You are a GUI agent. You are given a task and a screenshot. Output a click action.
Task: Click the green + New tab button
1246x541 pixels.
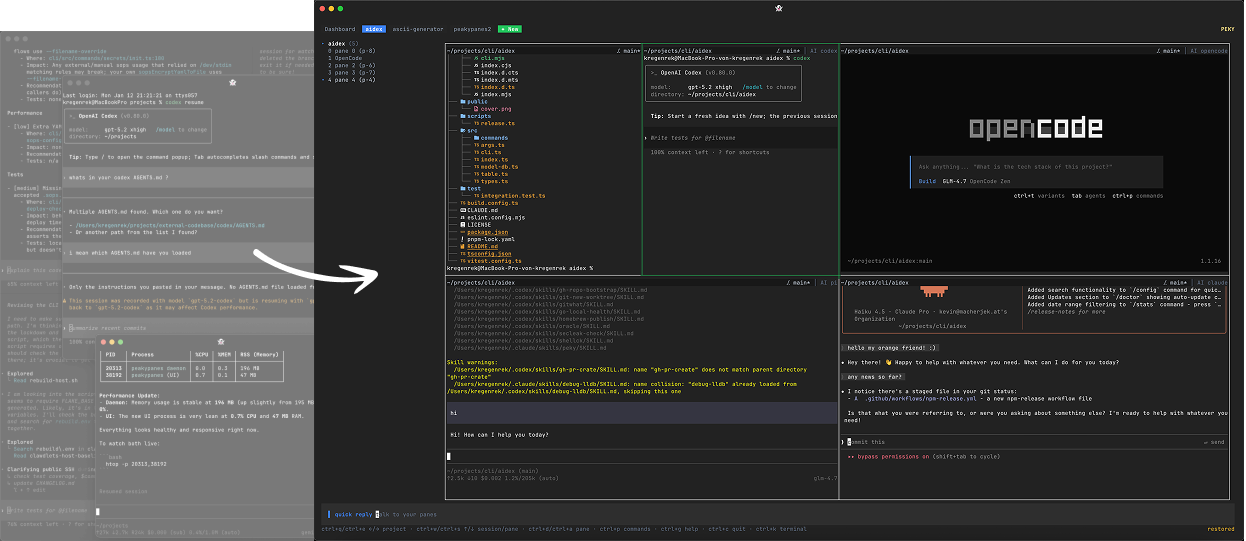(x=510, y=30)
